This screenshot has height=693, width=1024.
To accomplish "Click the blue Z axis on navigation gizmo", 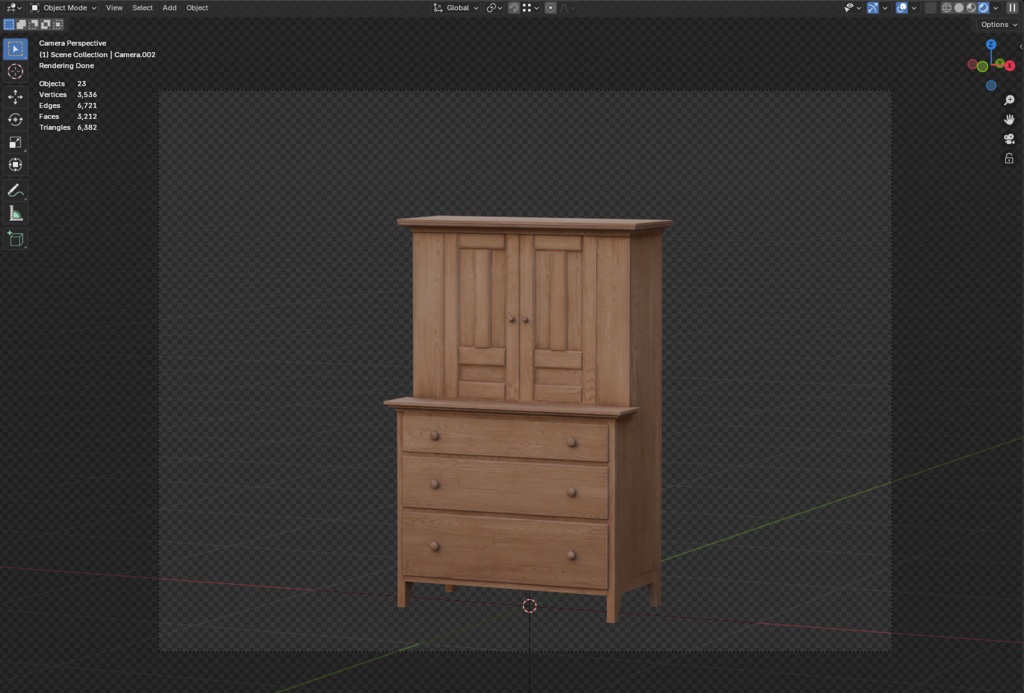I will coord(991,45).
